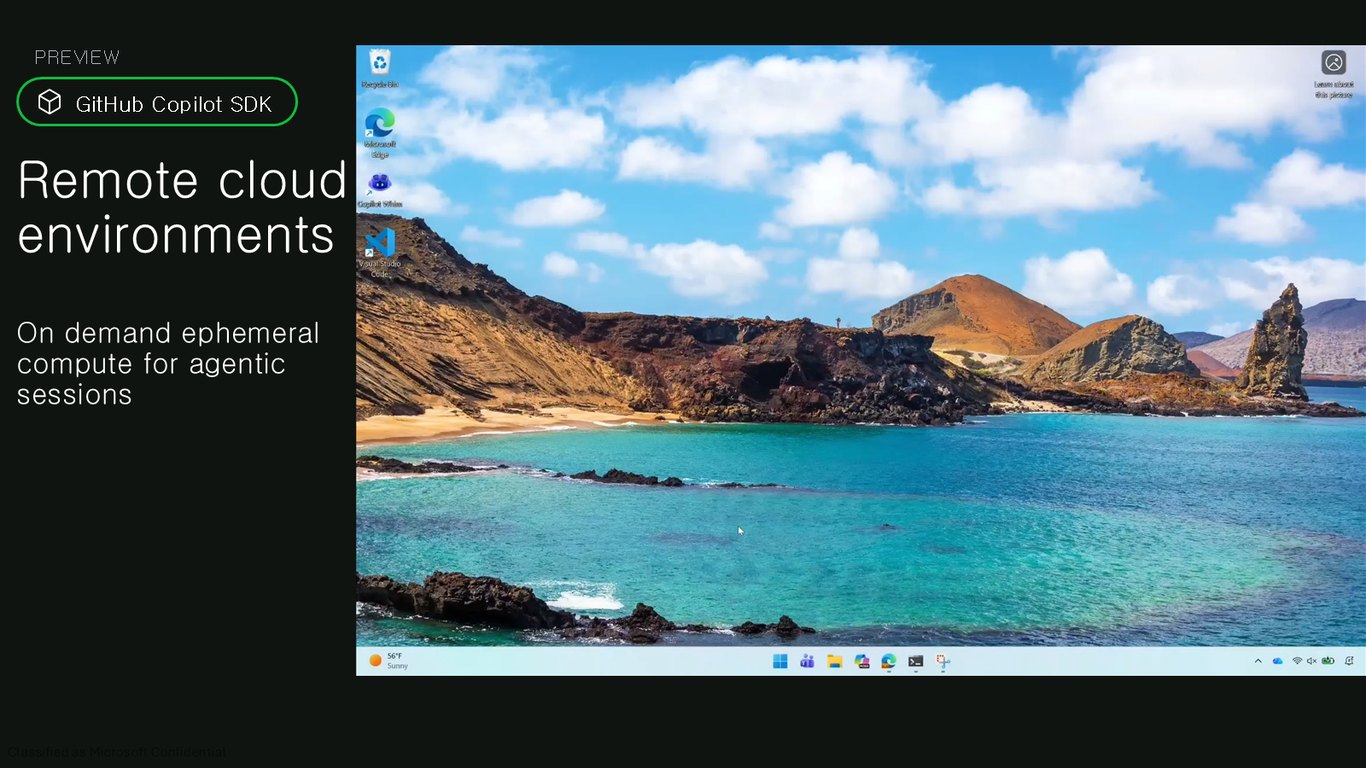Select the Recycle Bin desktop icon
This screenshot has width=1366, height=768.
pyautogui.click(x=380, y=68)
